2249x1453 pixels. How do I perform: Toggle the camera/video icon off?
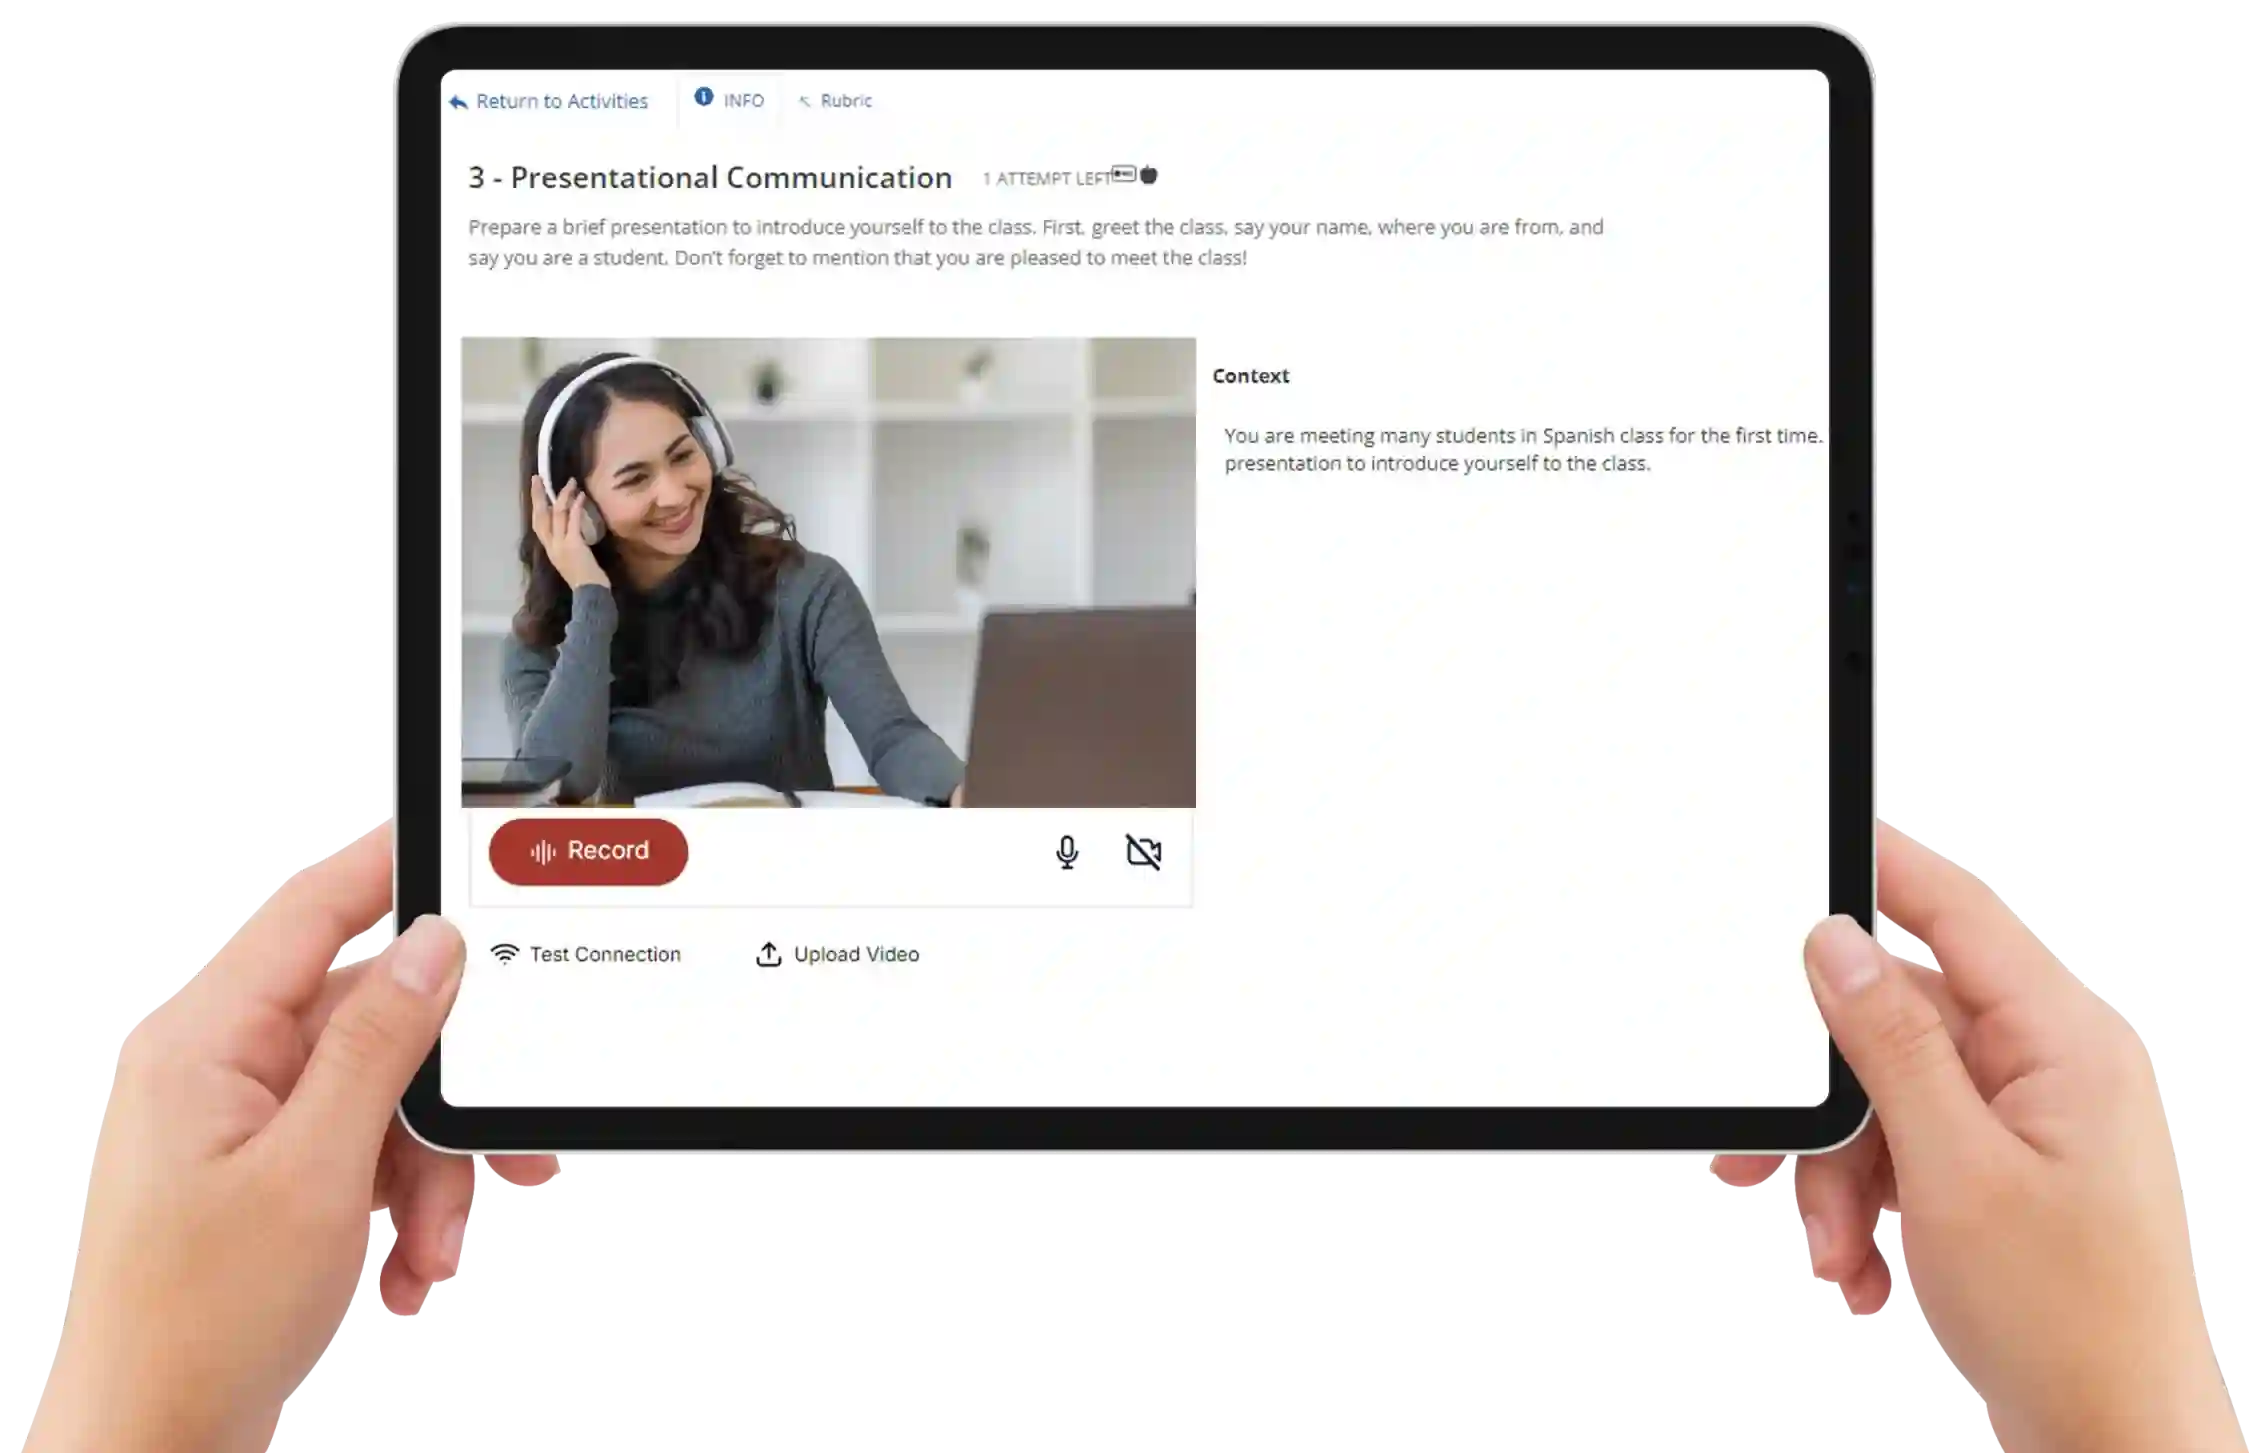(x=1144, y=851)
